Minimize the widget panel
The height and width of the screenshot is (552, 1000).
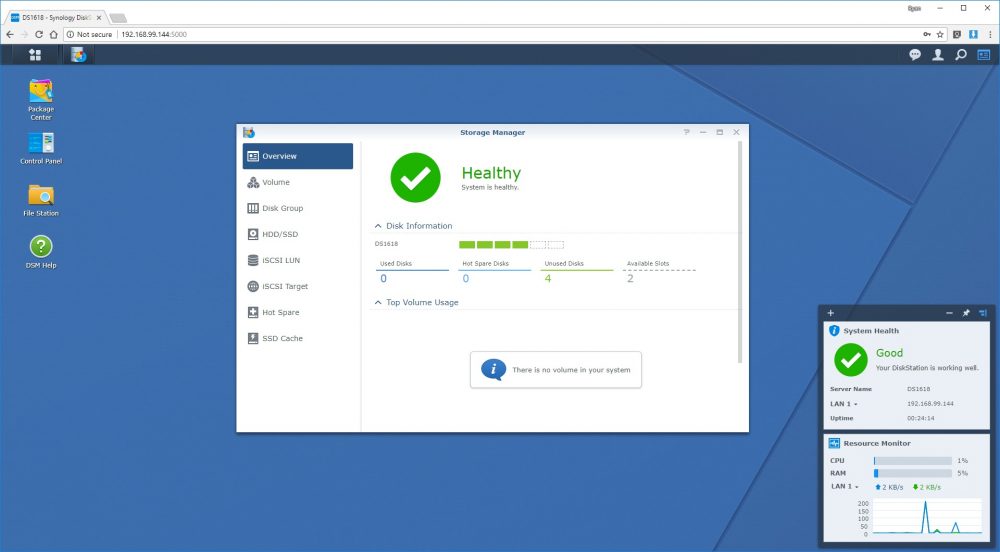[x=949, y=313]
